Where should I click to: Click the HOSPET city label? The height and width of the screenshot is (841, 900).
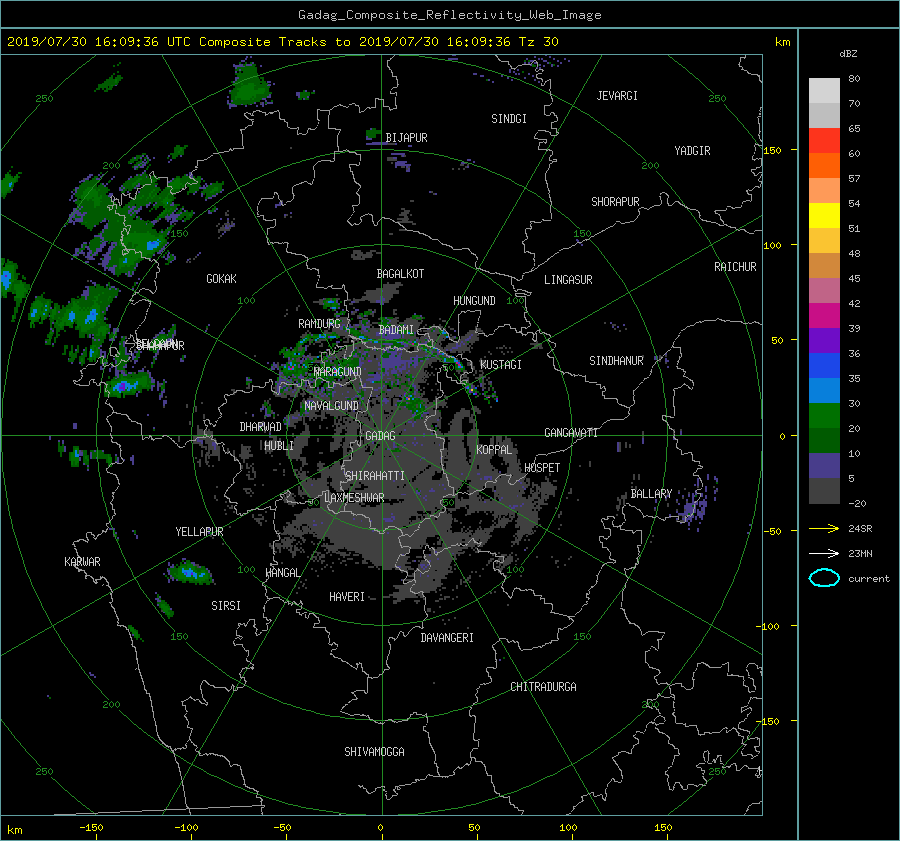point(542,468)
